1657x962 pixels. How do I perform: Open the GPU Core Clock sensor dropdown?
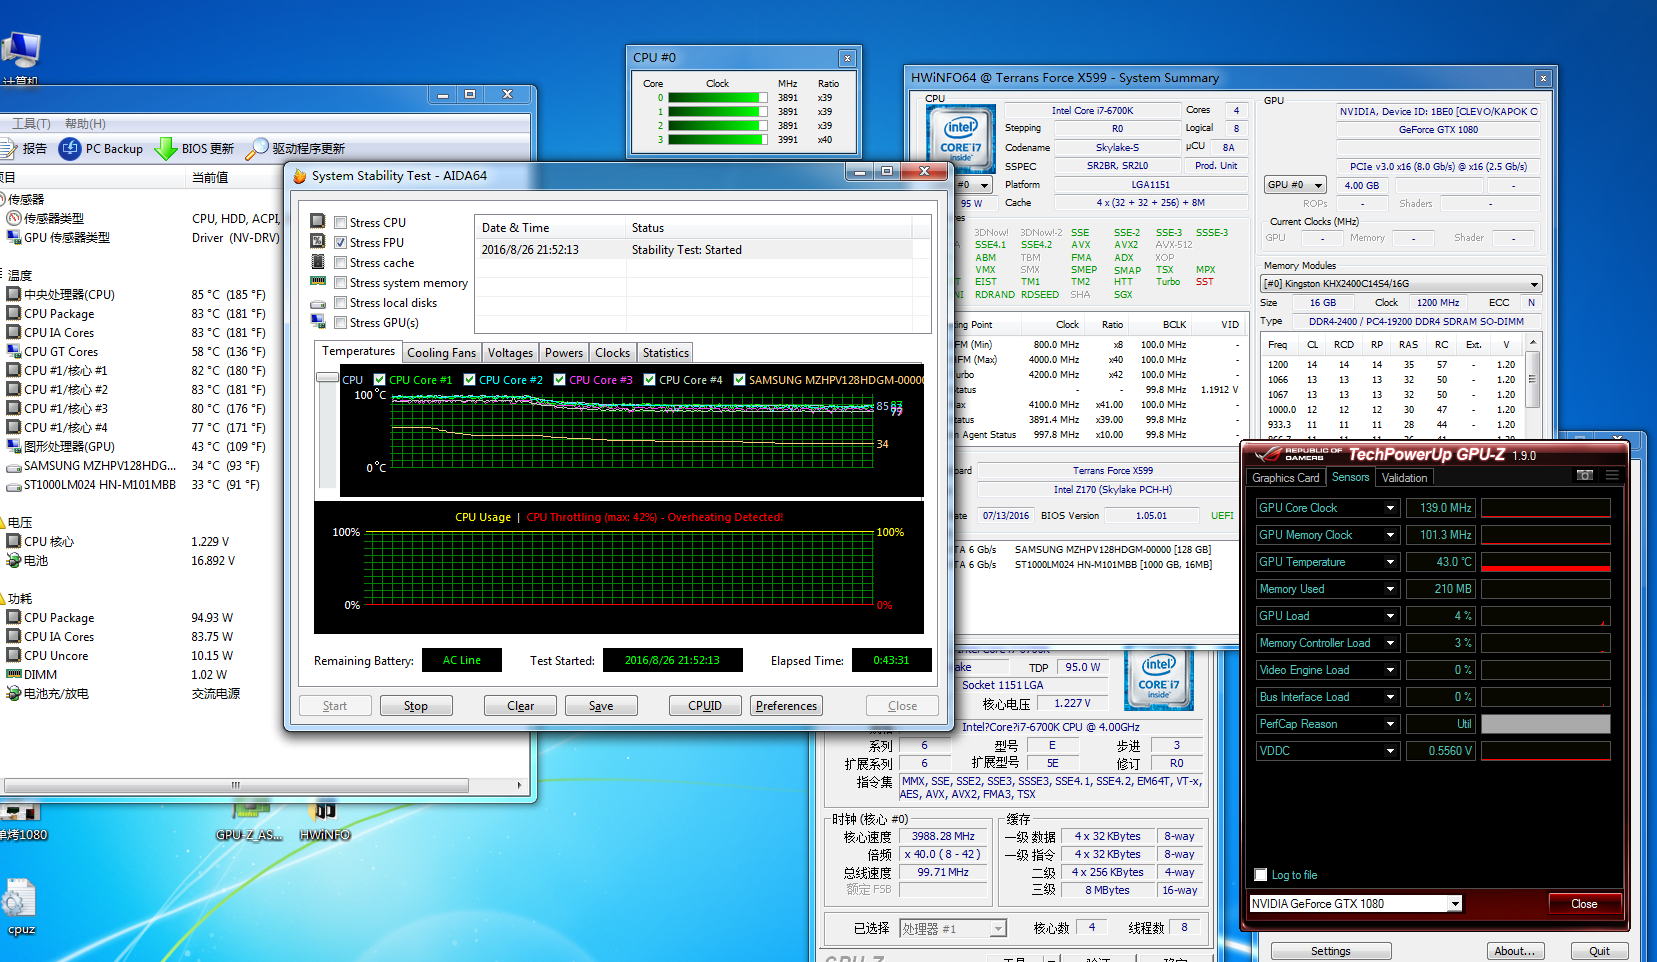tap(1390, 508)
